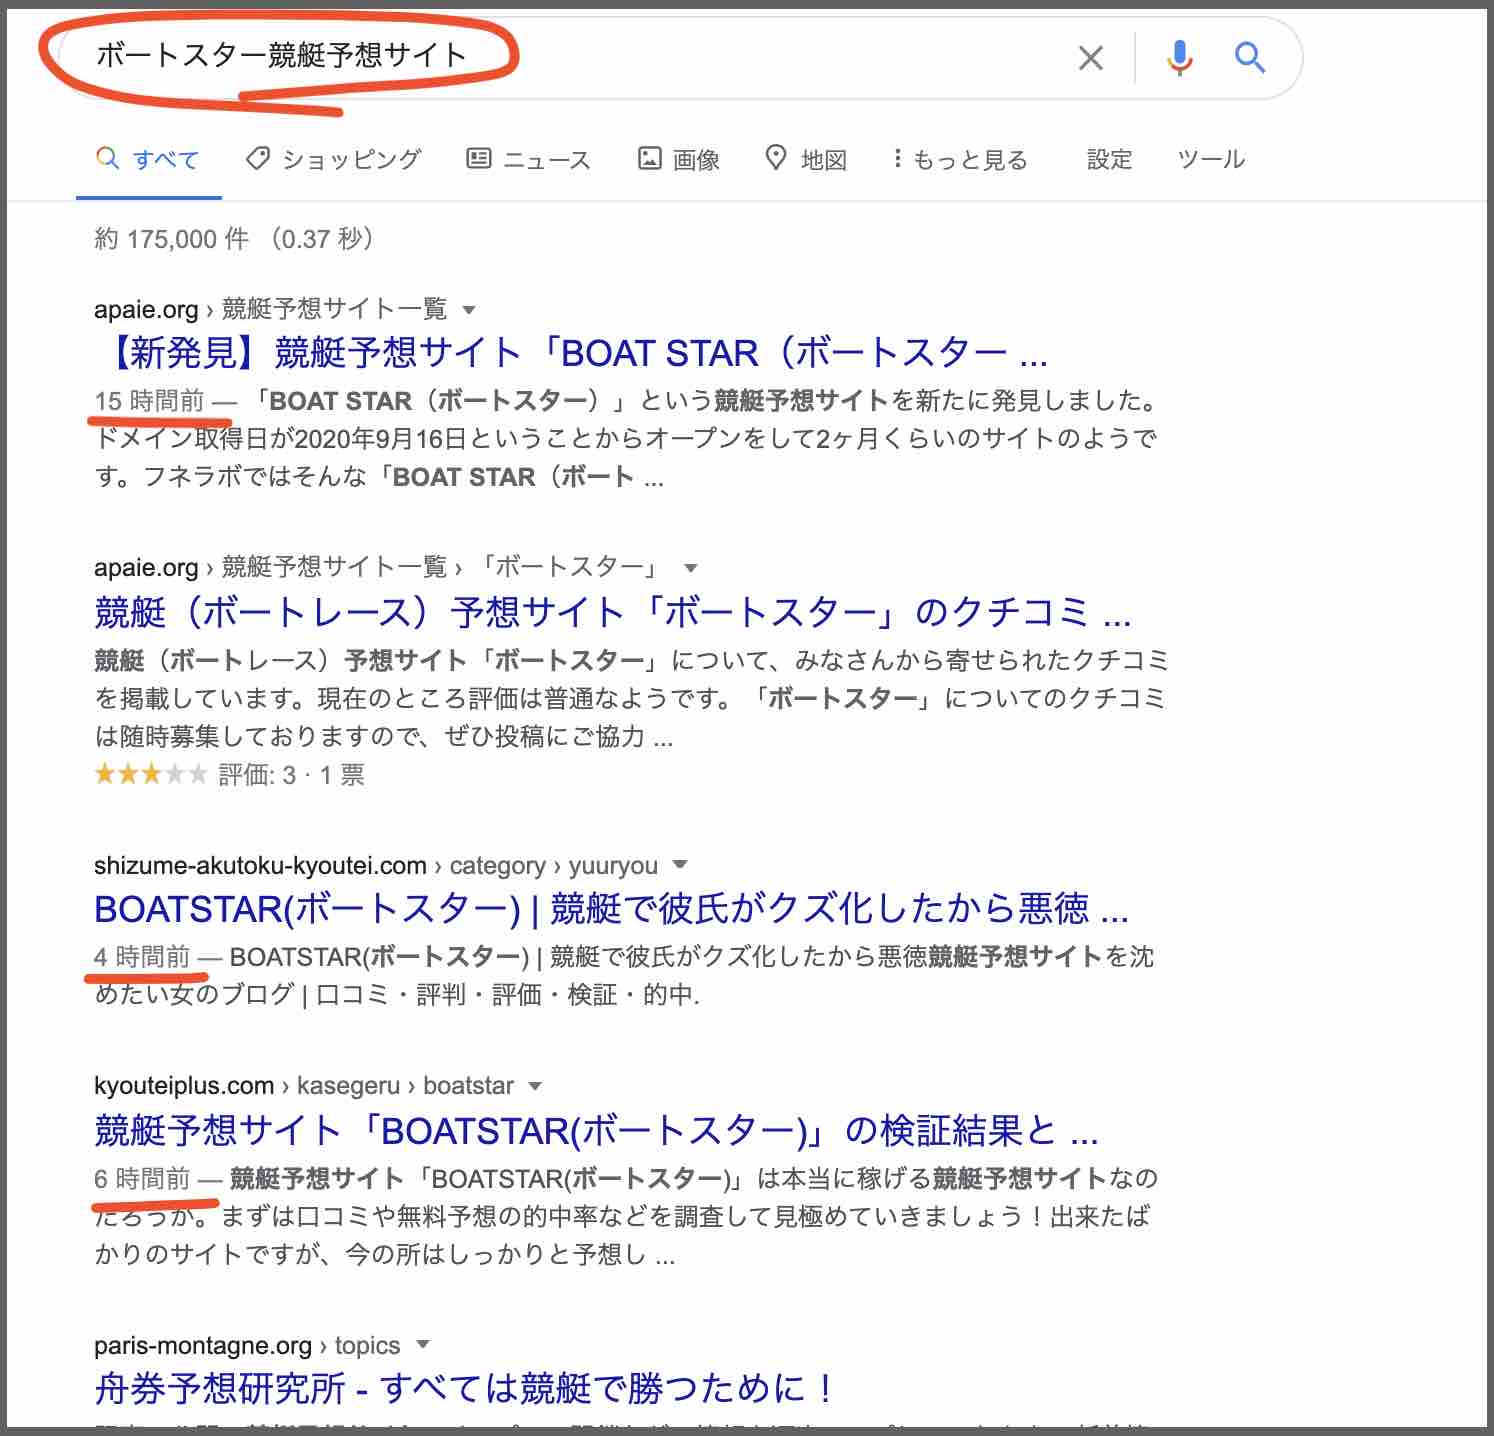Click the magnifier icon on the すべて tab

click(108, 158)
